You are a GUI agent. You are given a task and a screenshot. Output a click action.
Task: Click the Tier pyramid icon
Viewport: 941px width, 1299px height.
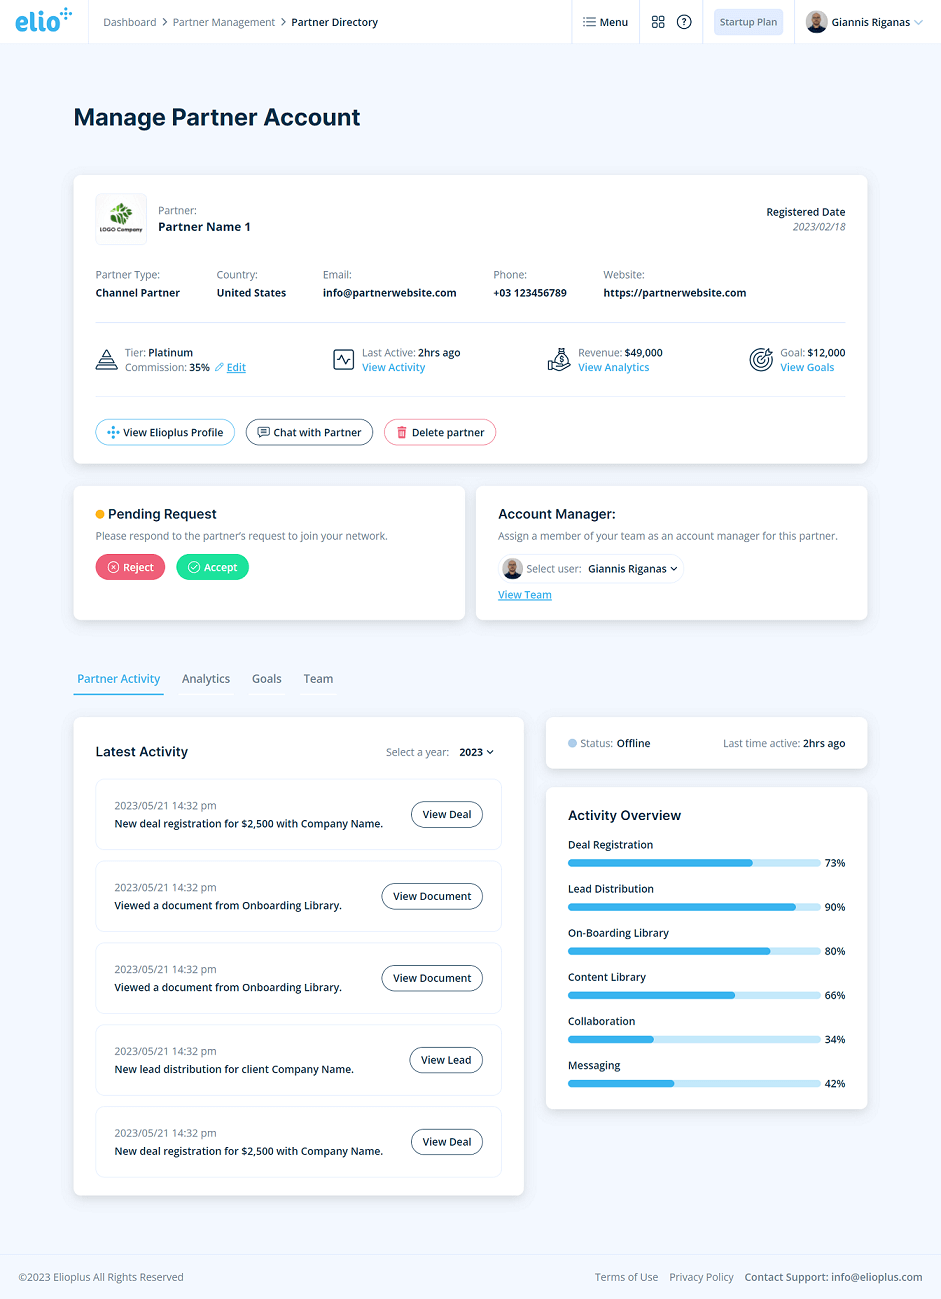106,360
